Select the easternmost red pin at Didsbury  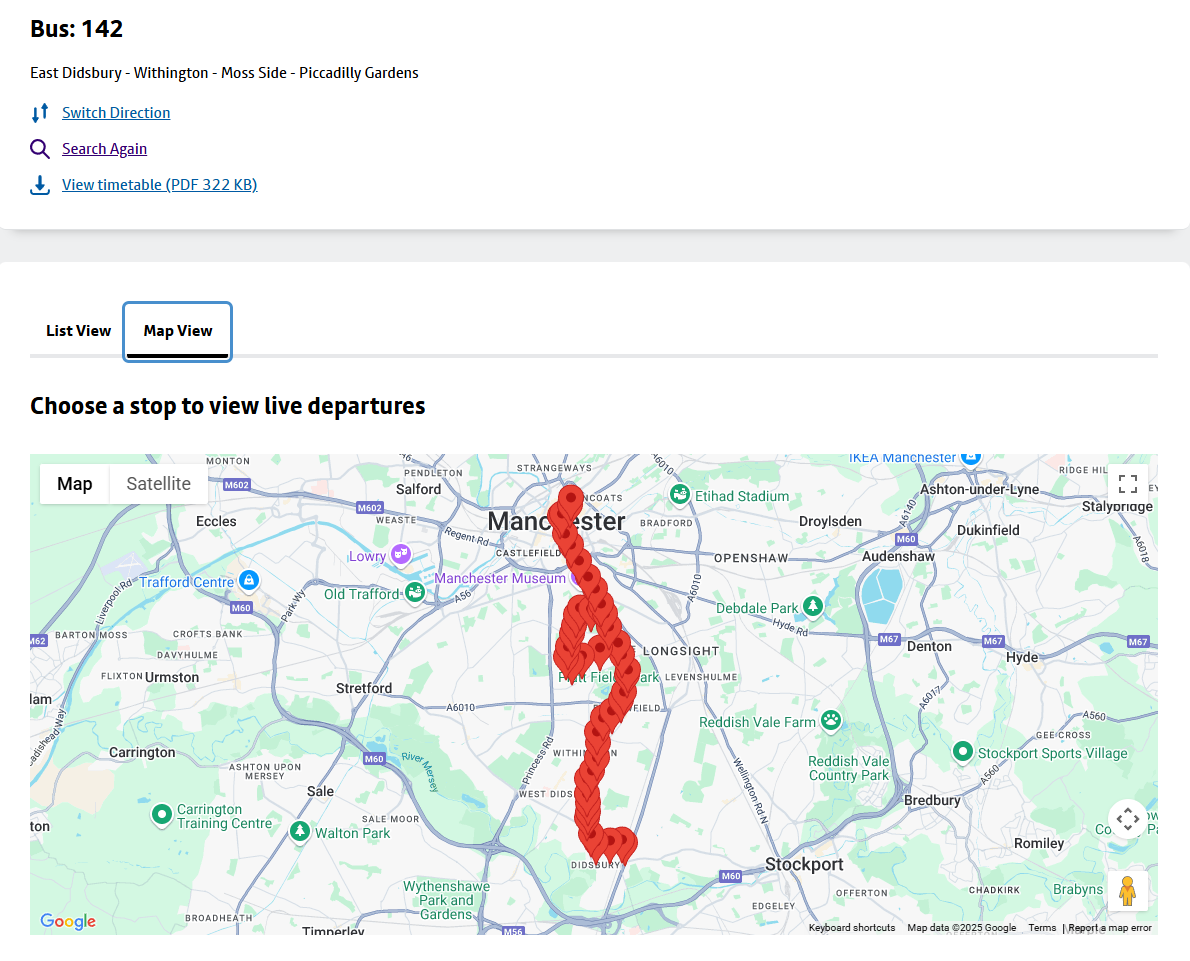(x=625, y=843)
